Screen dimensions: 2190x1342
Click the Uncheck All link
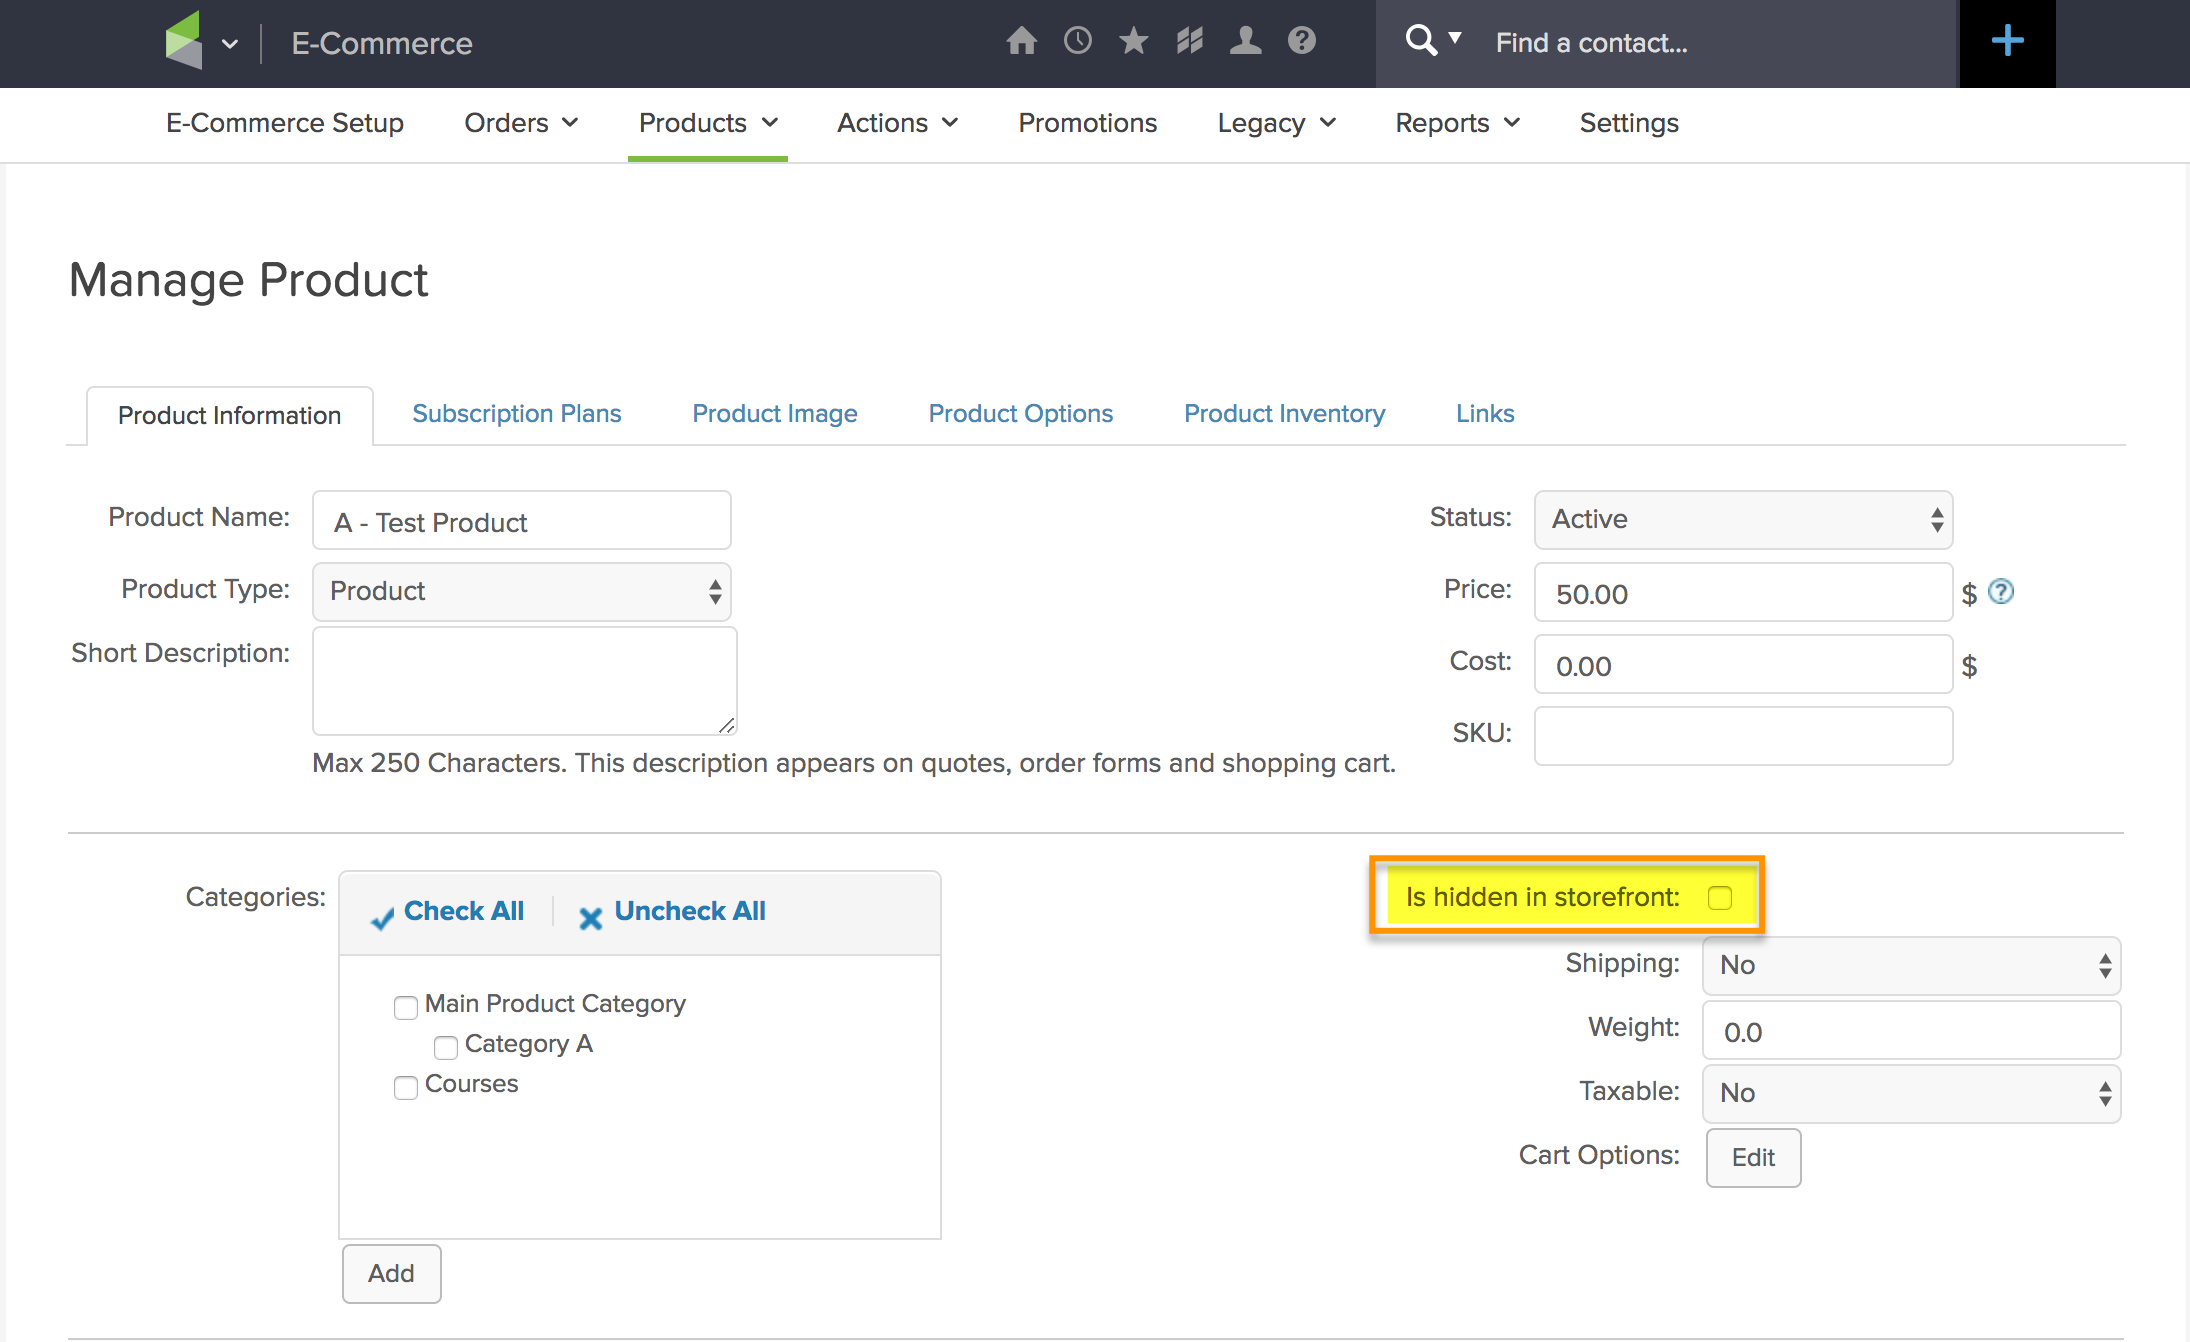pyautogui.click(x=689, y=911)
